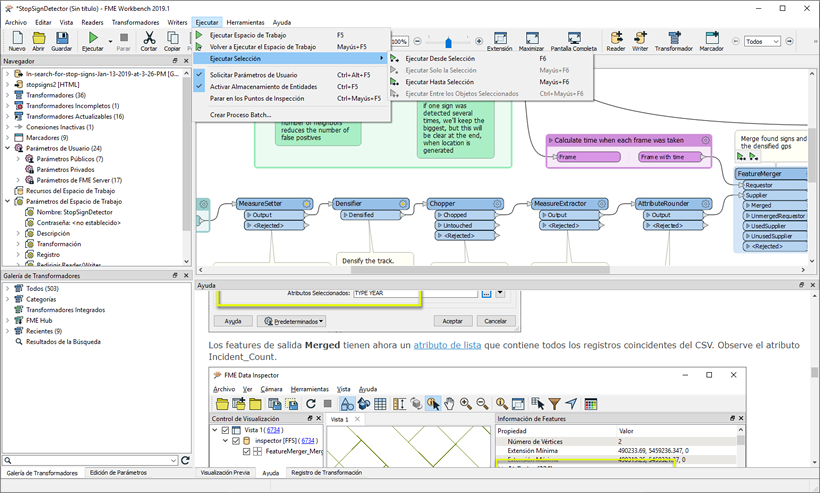
Task: Click the Atributos Seleccionados field with TYPE YEAR
Action: click(x=415, y=293)
